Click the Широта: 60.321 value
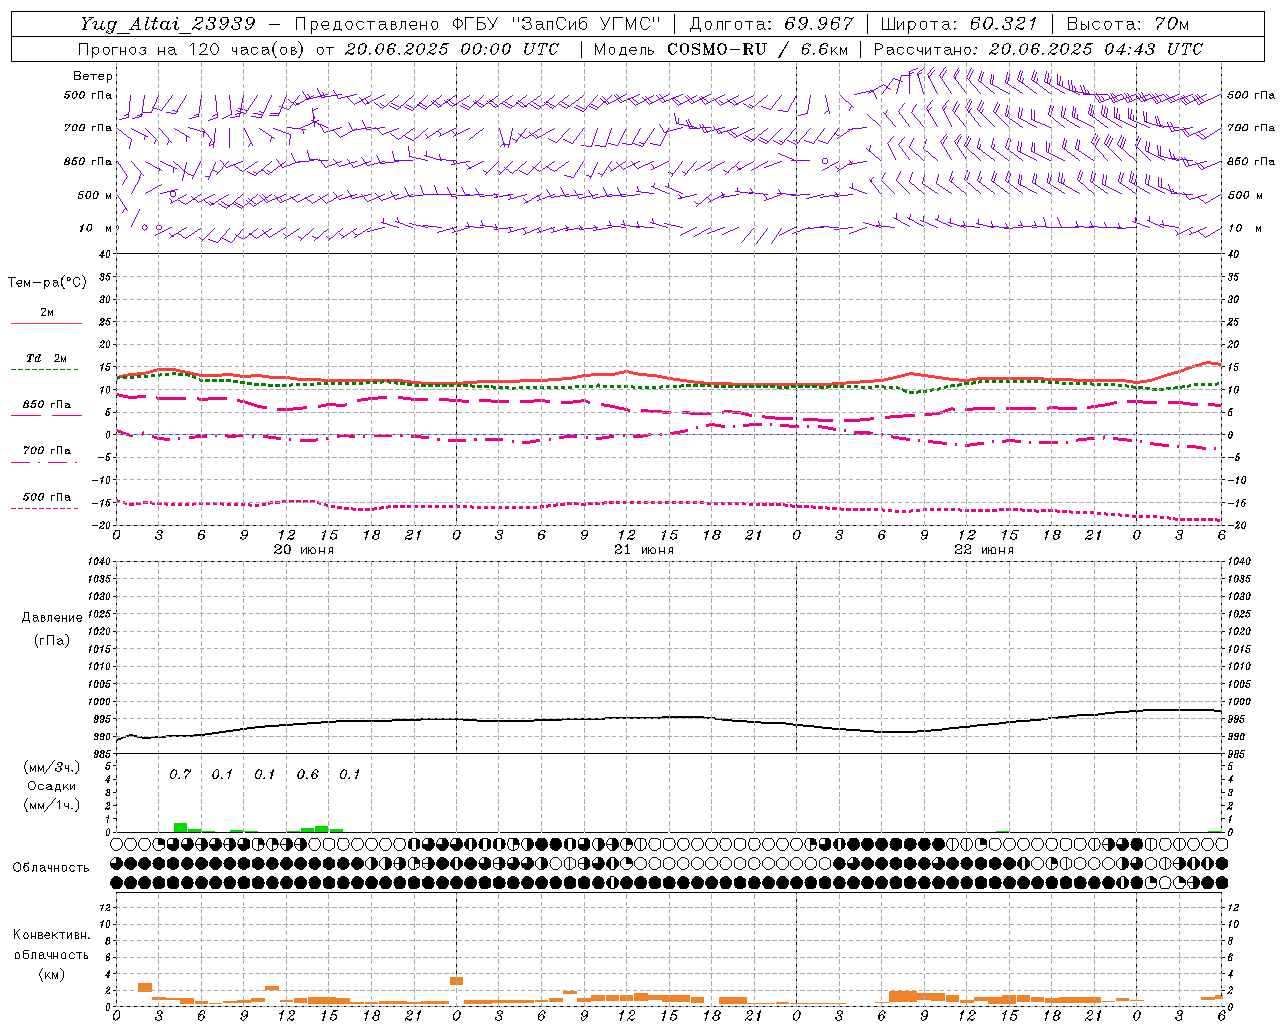 tap(959, 24)
